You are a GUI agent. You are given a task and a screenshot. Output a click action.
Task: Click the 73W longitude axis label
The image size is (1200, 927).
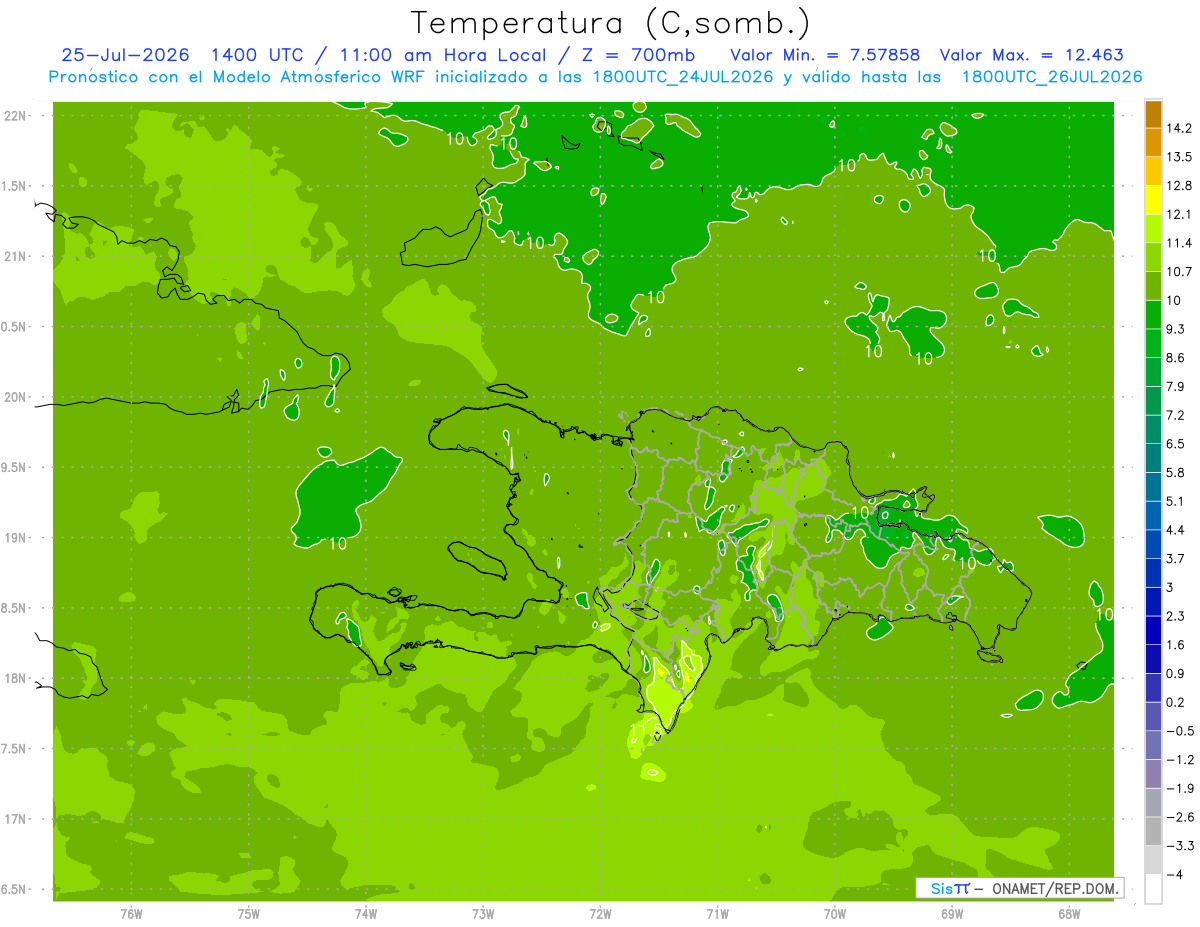click(x=483, y=913)
